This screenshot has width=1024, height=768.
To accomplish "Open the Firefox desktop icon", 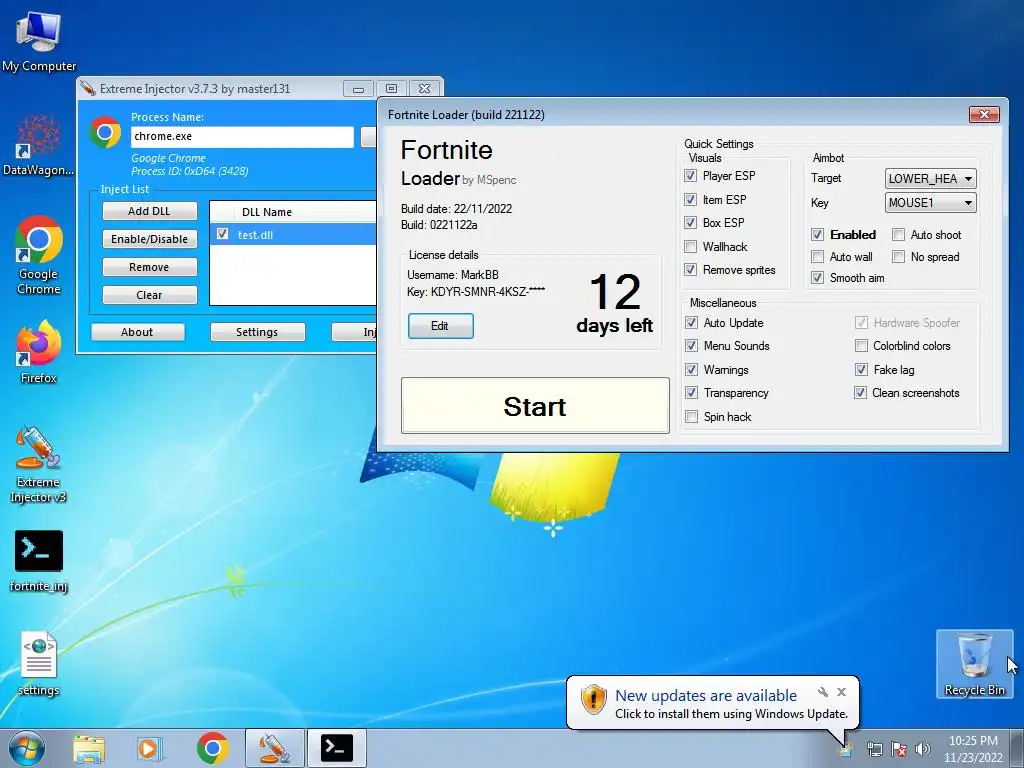I will [x=39, y=352].
